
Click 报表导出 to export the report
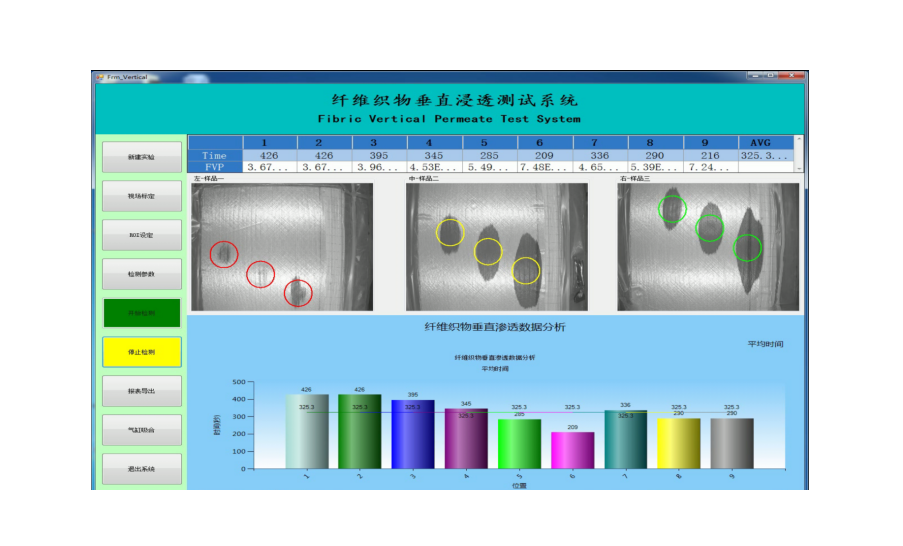(x=142, y=391)
